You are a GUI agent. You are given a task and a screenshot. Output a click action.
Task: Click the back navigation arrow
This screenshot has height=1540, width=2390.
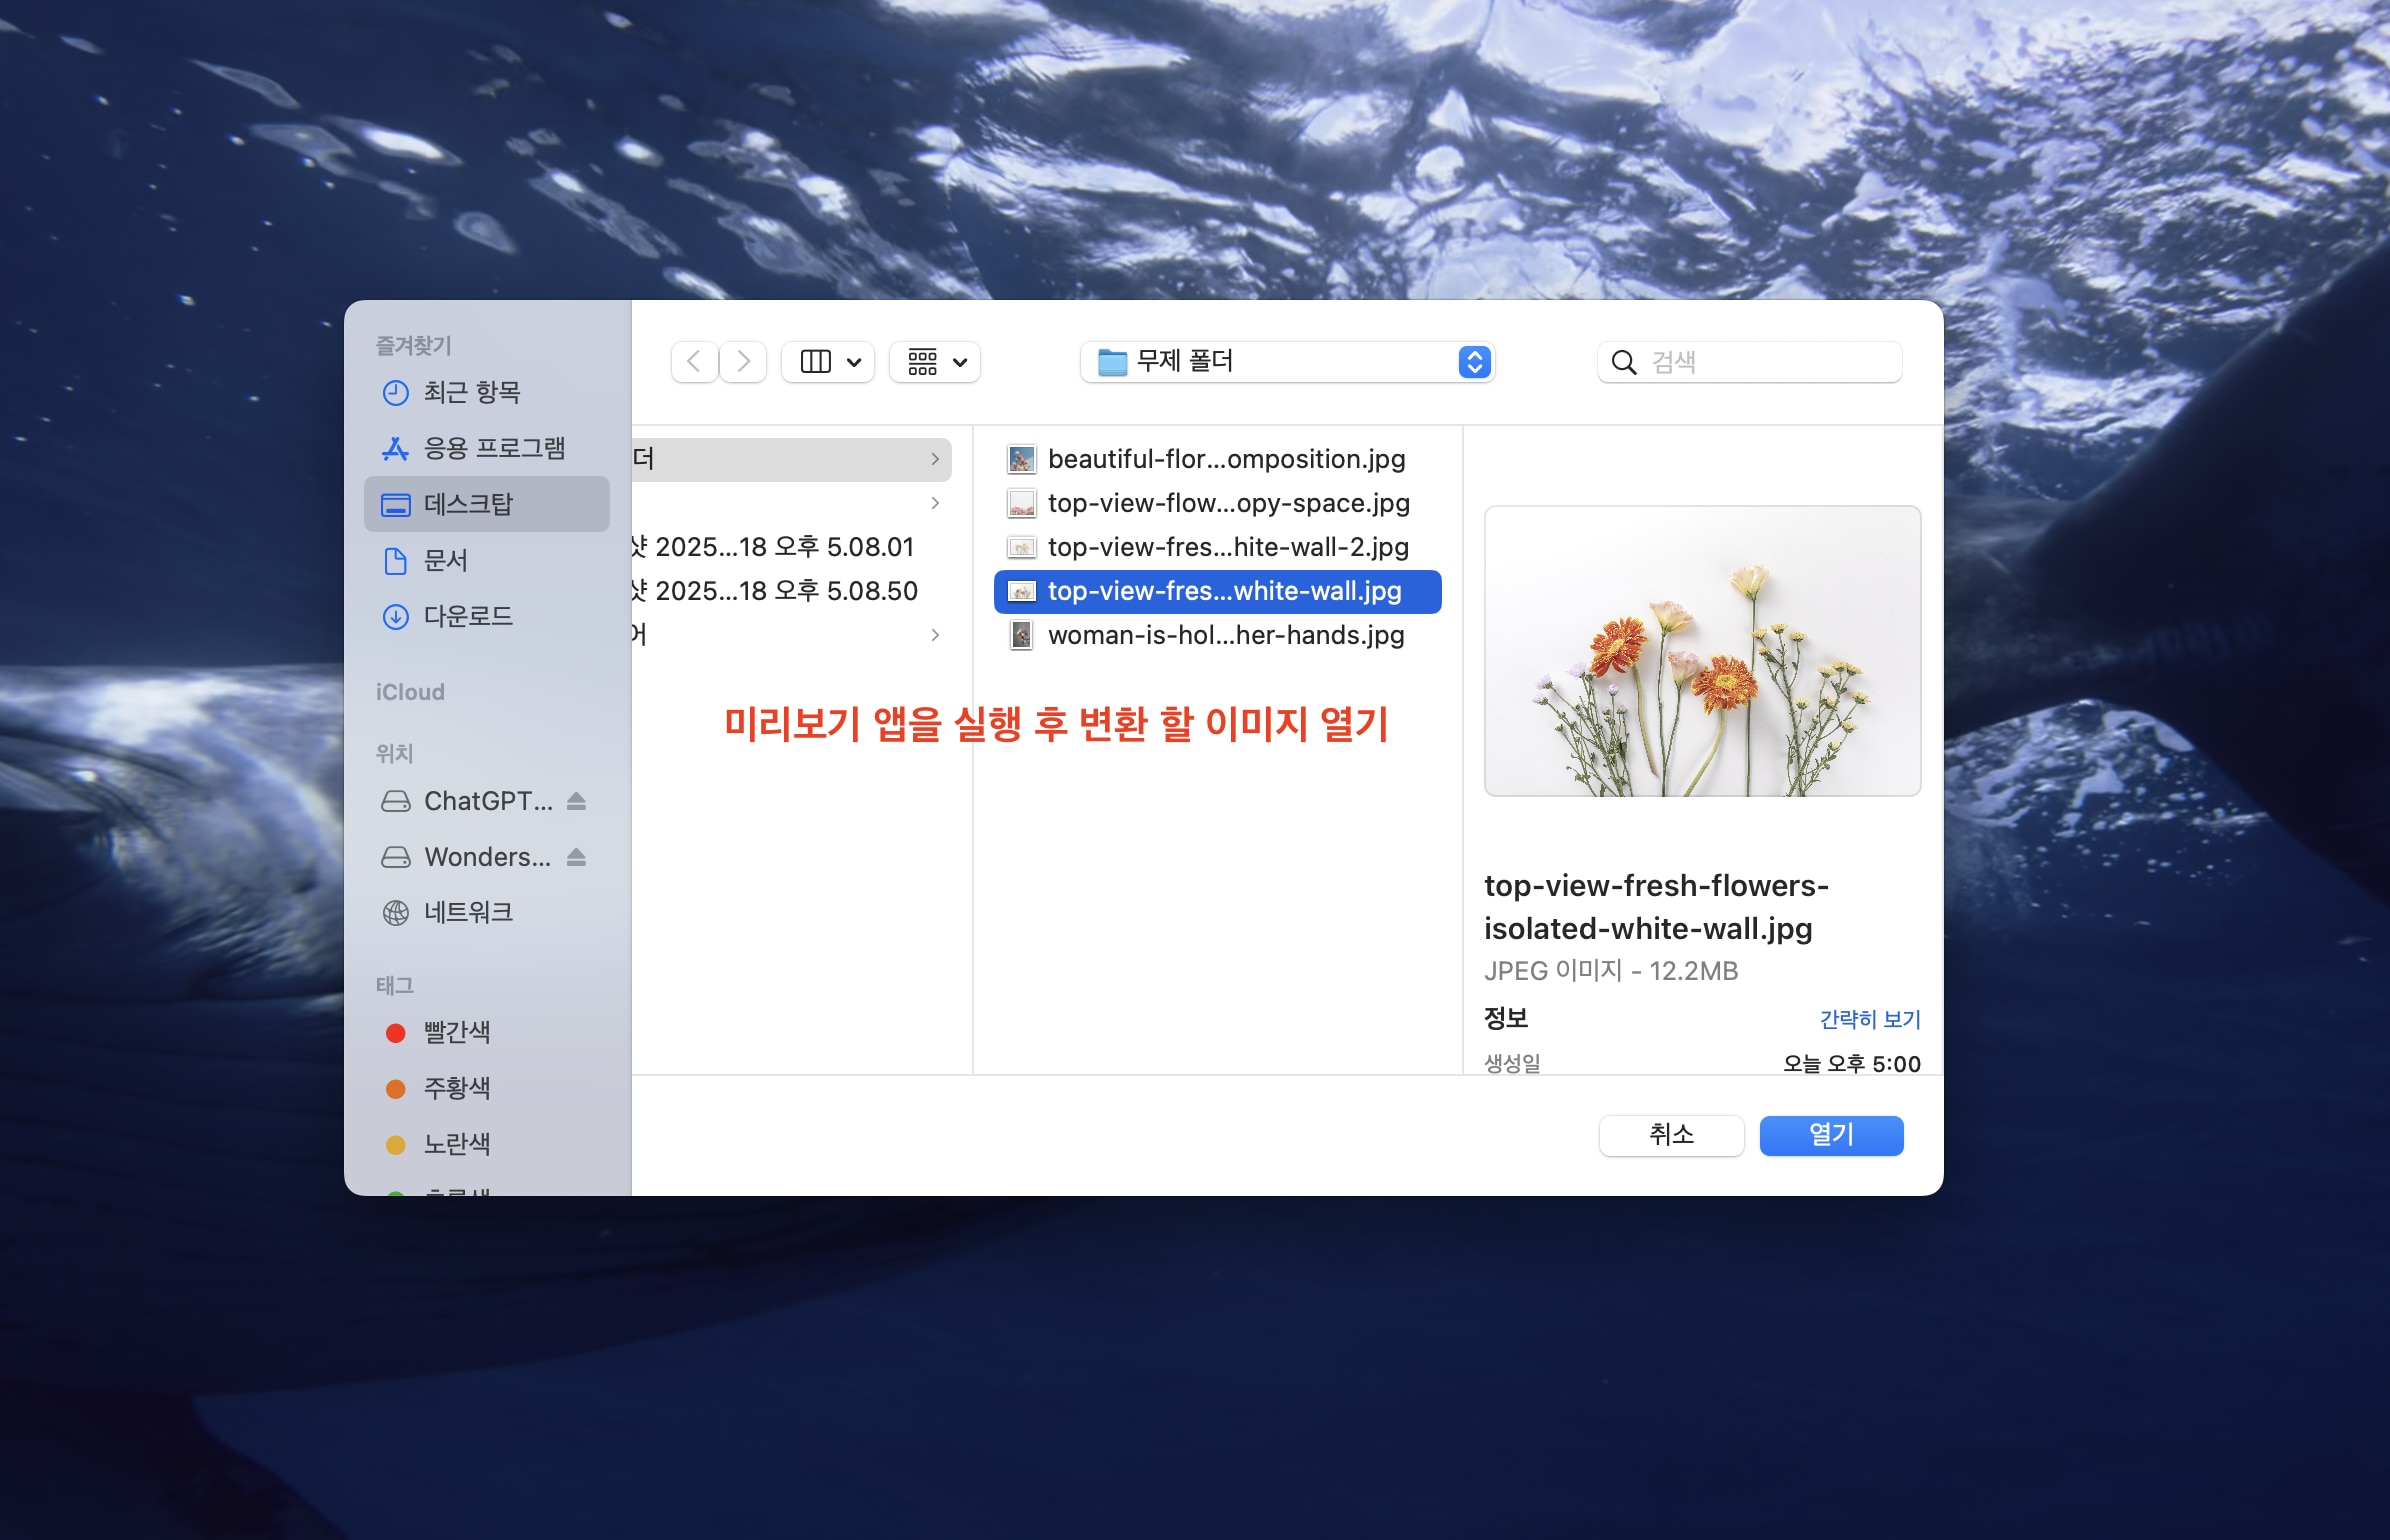[694, 362]
